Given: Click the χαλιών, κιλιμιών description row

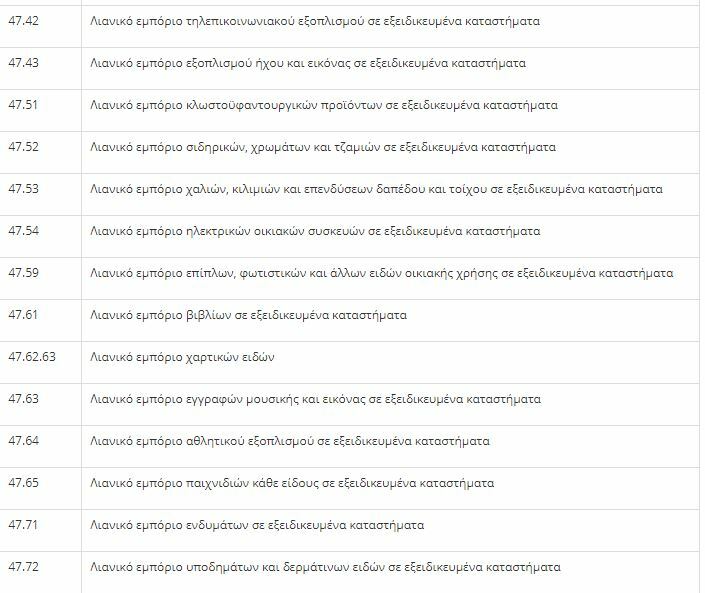Looking at the screenshot, I should point(376,189).
